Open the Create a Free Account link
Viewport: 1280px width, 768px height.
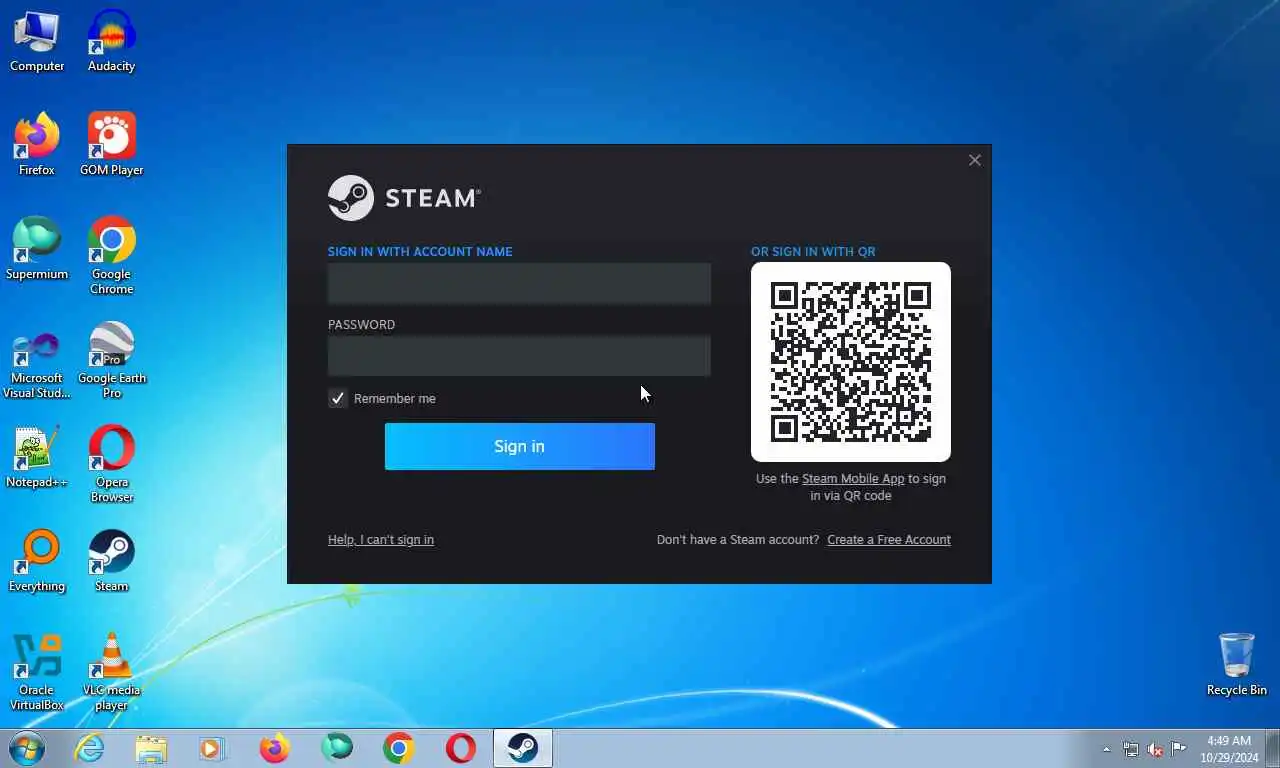point(889,540)
